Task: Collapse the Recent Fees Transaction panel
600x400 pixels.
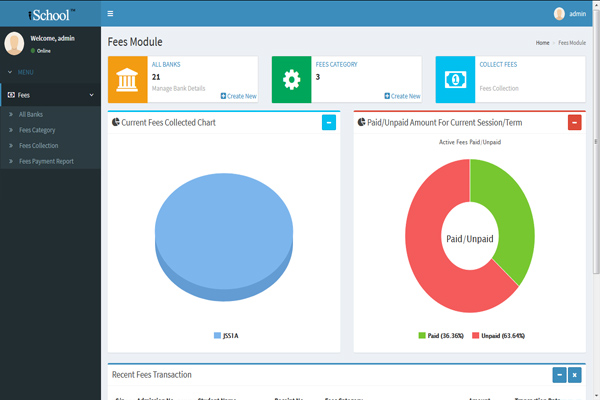Action: click(559, 375)
